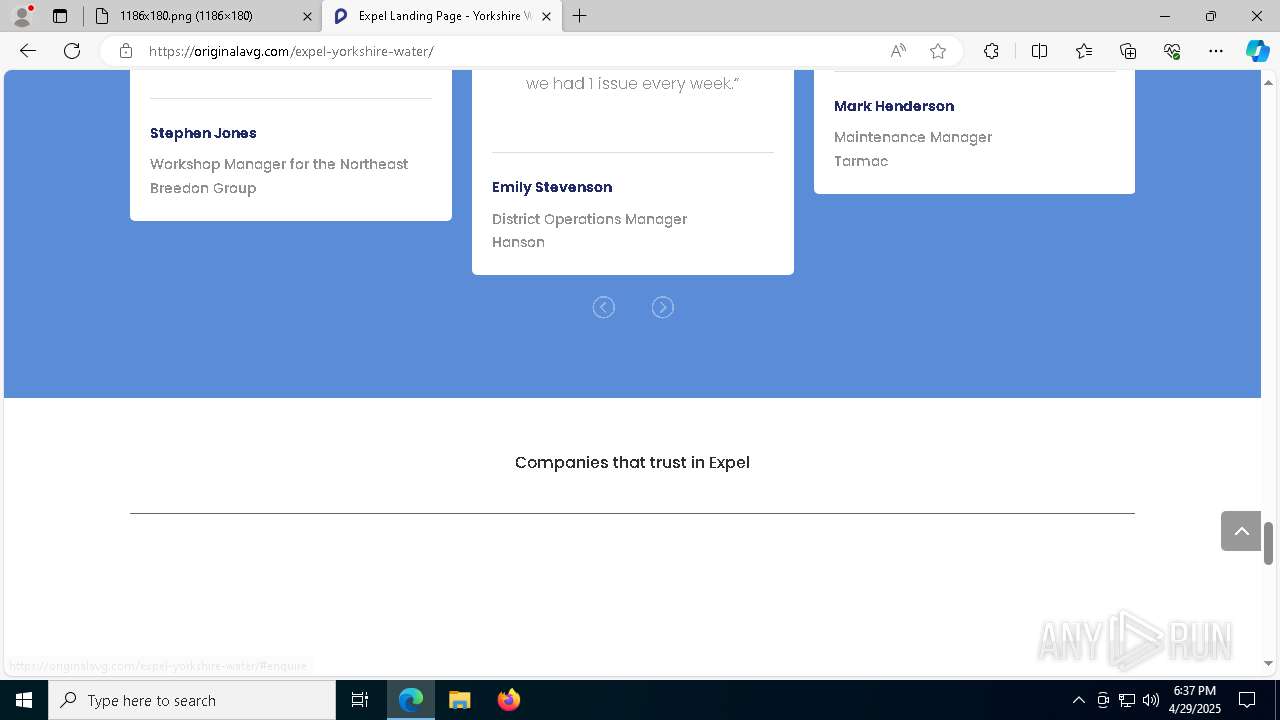Launch Firefox from taskbar
Screen dimensions: 1280x720
508,700
